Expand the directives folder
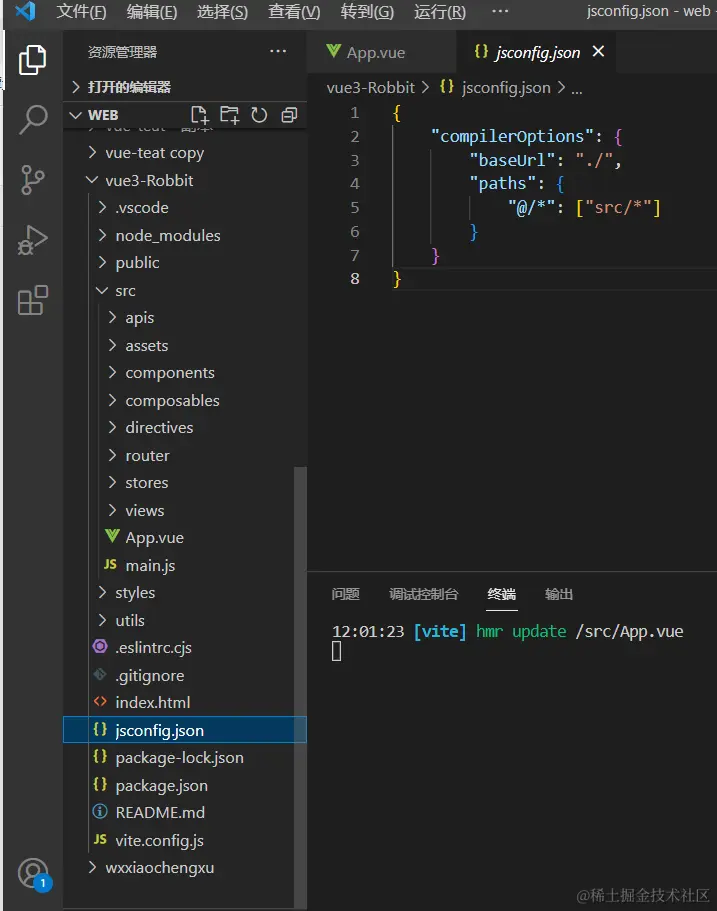Viewport: 717px width, 911px height. pos(185,428)
